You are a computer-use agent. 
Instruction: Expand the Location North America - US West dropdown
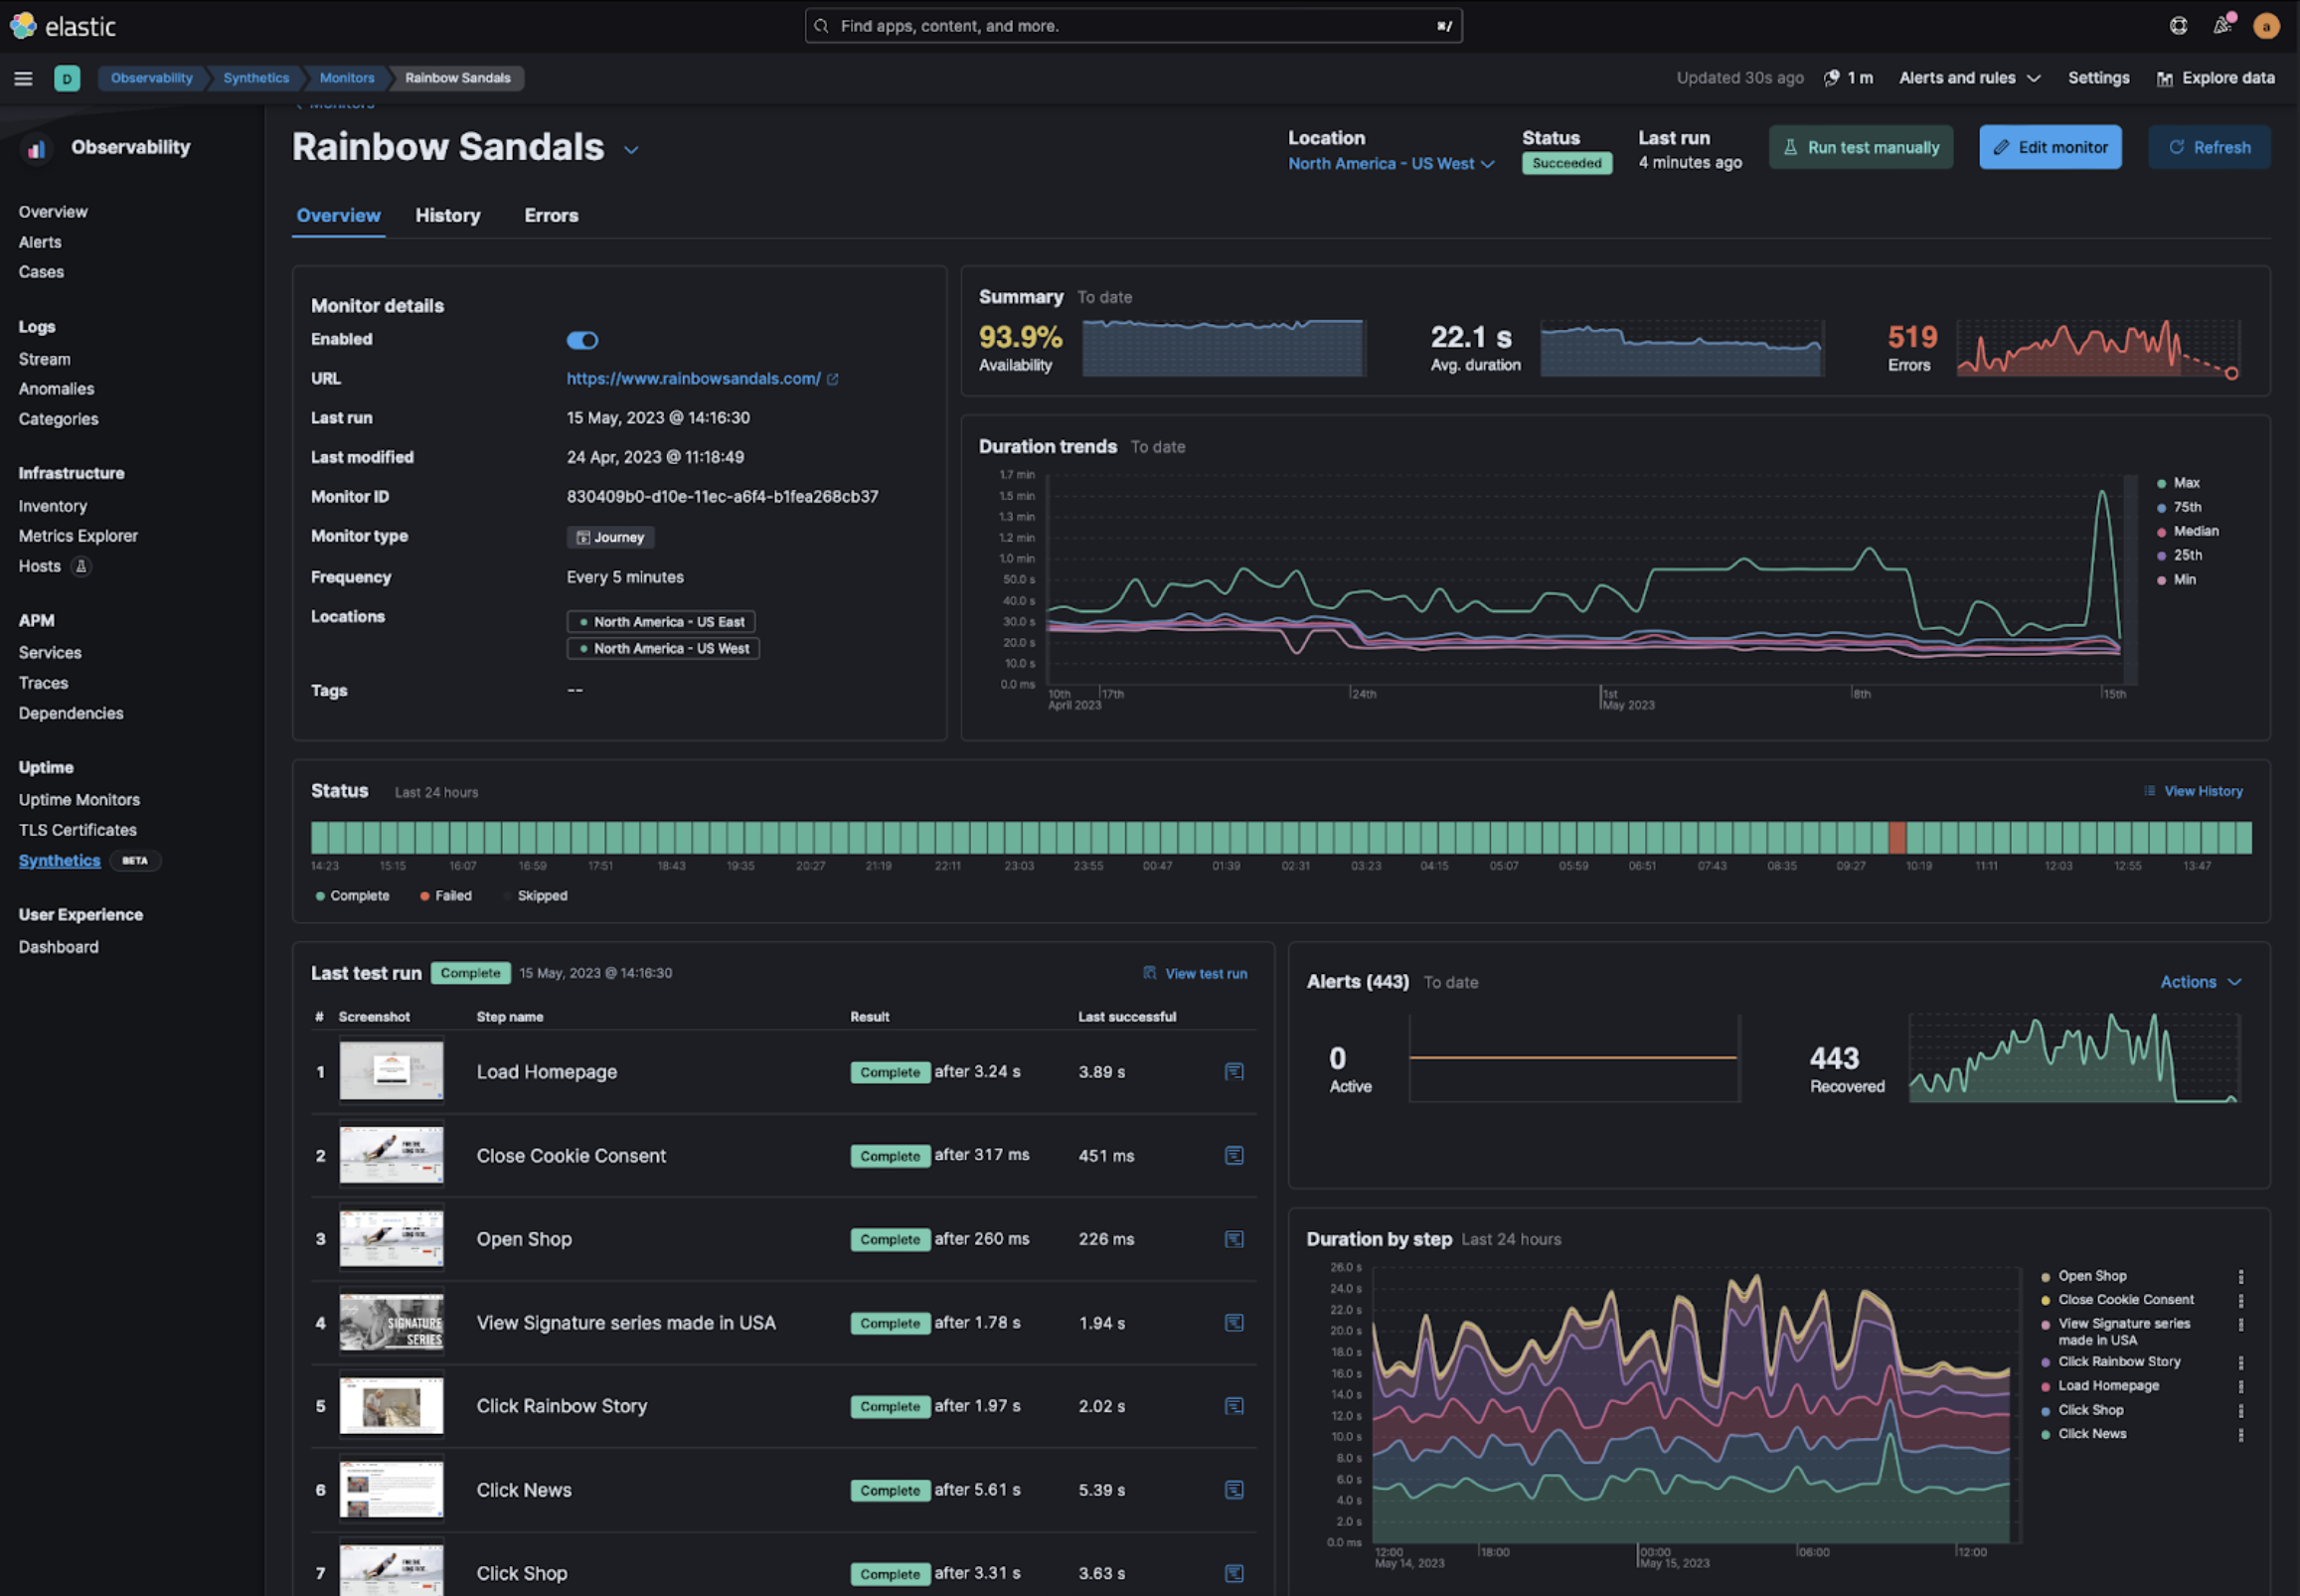coord(1391,164)
